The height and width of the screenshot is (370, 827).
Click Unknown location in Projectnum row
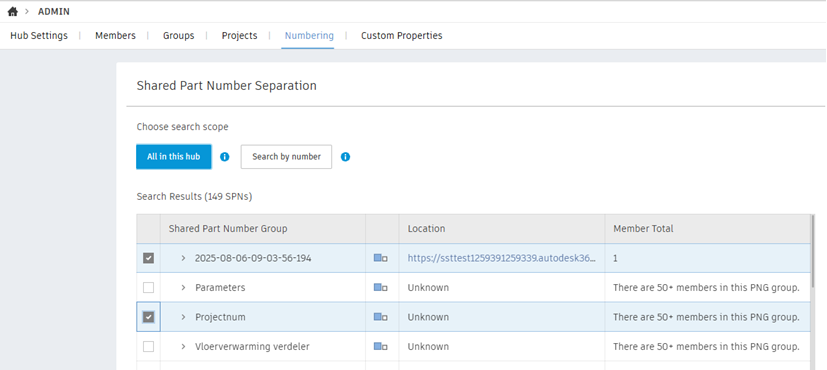428,317
